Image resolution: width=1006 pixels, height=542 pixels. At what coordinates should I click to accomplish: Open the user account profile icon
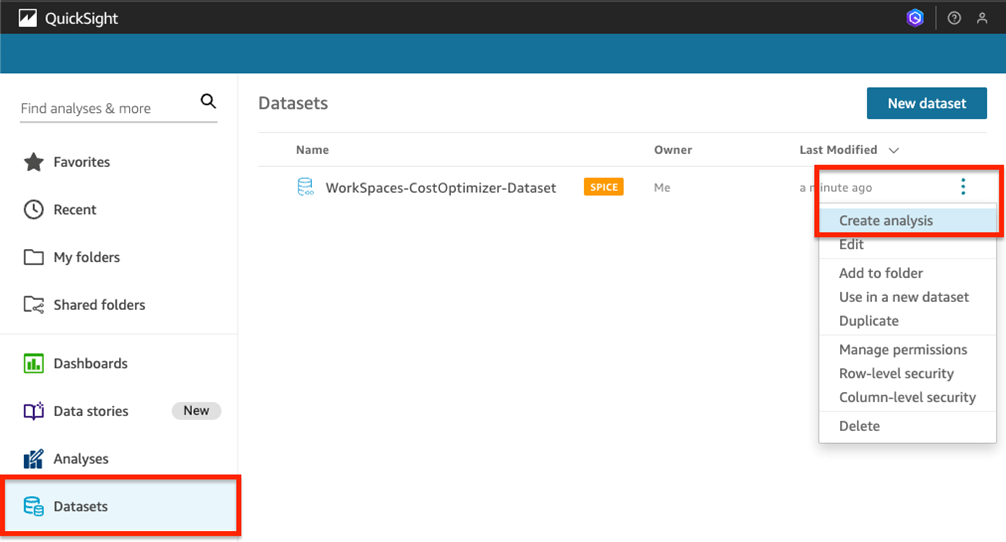click(x=982, y=18)
